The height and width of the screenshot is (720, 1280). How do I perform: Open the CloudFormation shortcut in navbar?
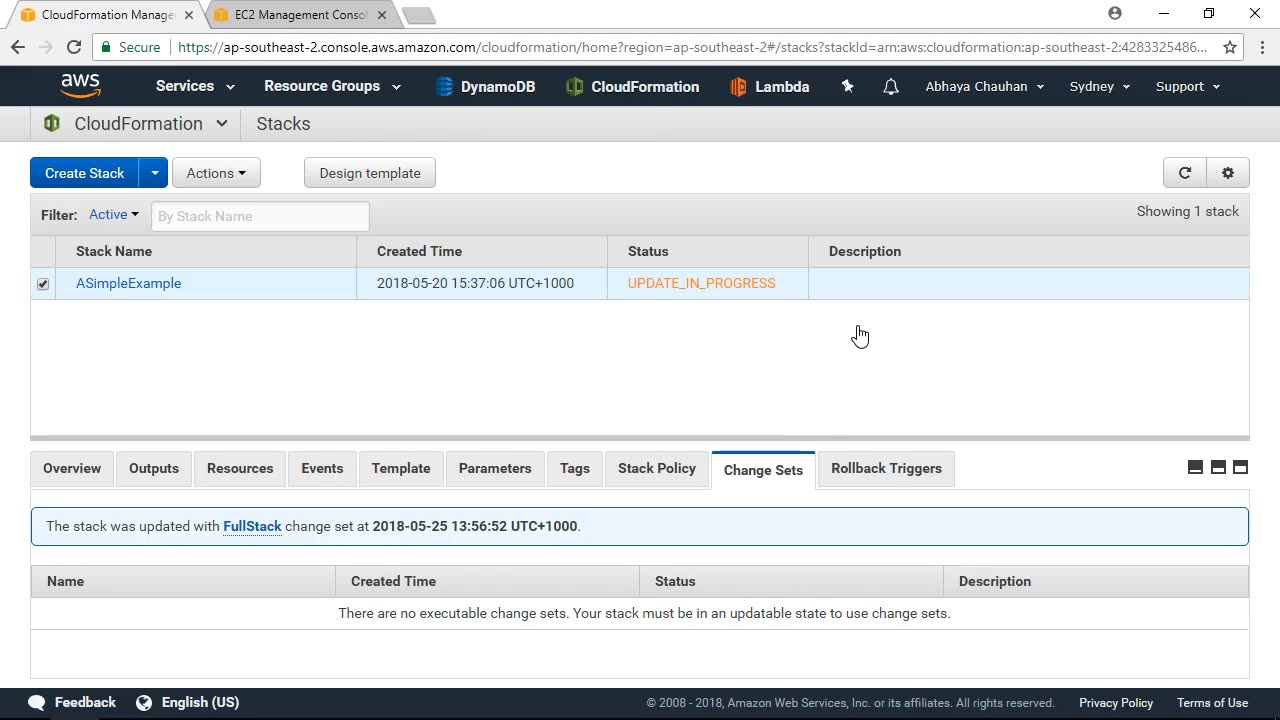pos(632,87)
